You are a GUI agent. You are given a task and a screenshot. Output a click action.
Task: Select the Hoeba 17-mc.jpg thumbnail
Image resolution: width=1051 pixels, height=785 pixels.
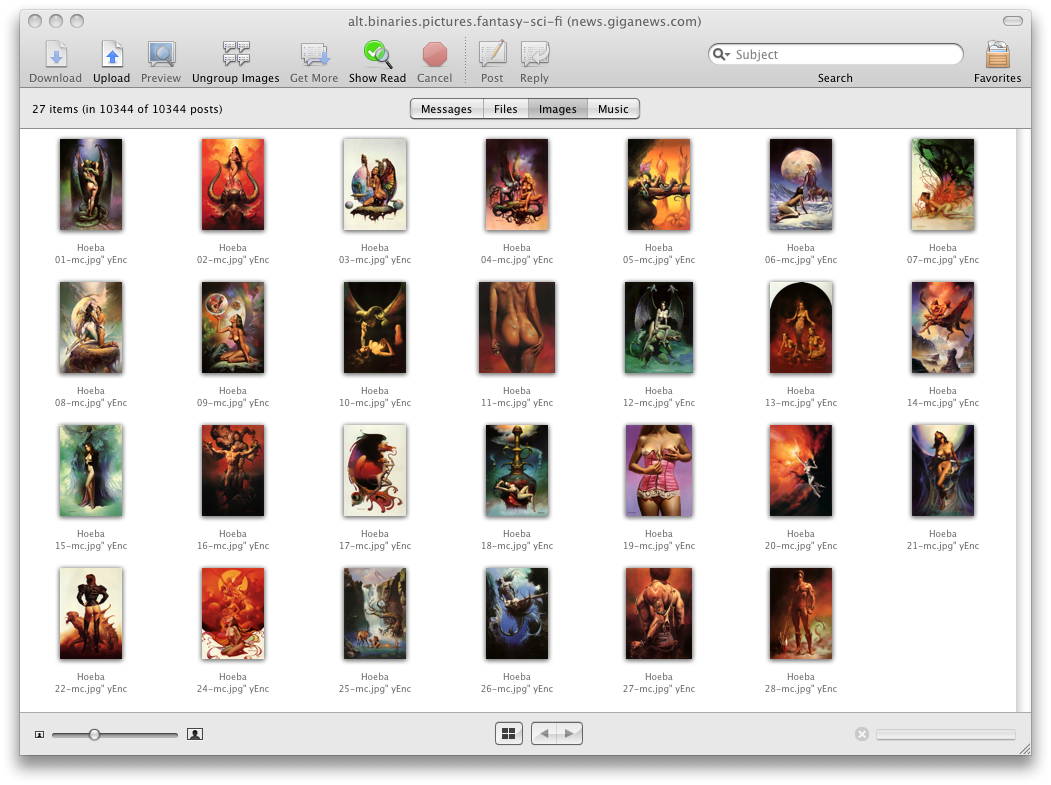click(375, 471)
